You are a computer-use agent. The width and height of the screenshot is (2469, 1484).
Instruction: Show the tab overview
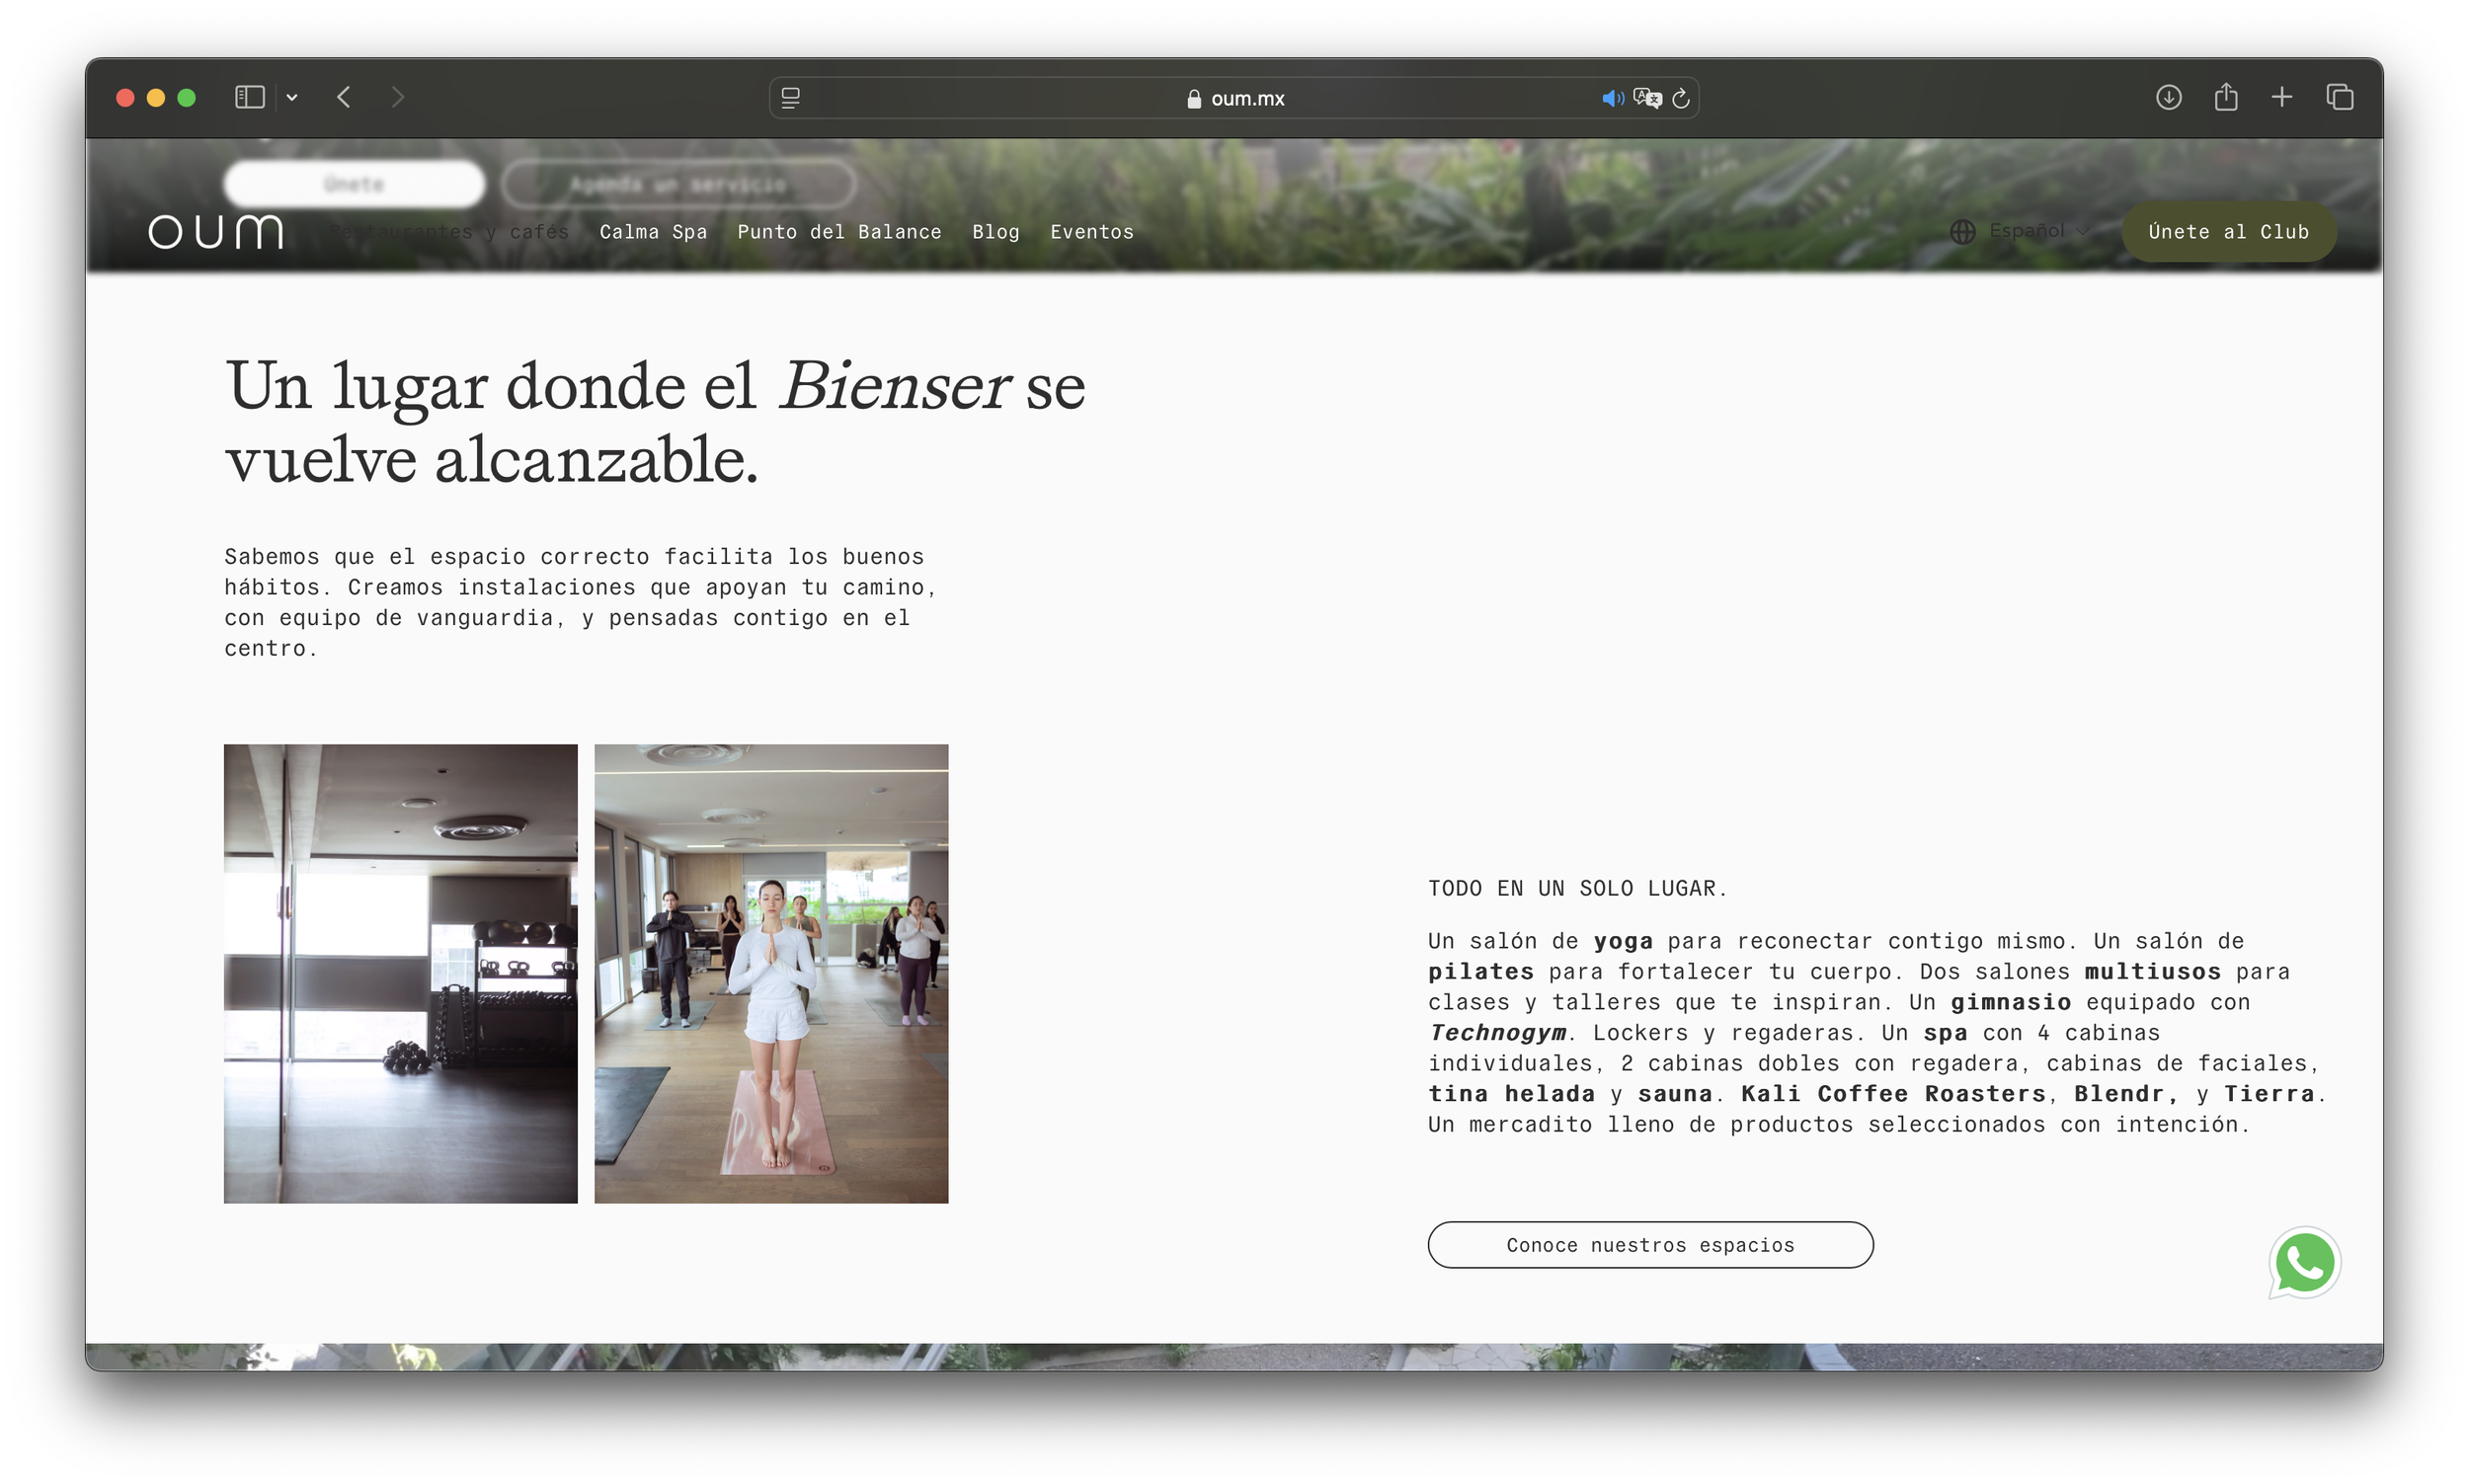[x=2339, y=97]
